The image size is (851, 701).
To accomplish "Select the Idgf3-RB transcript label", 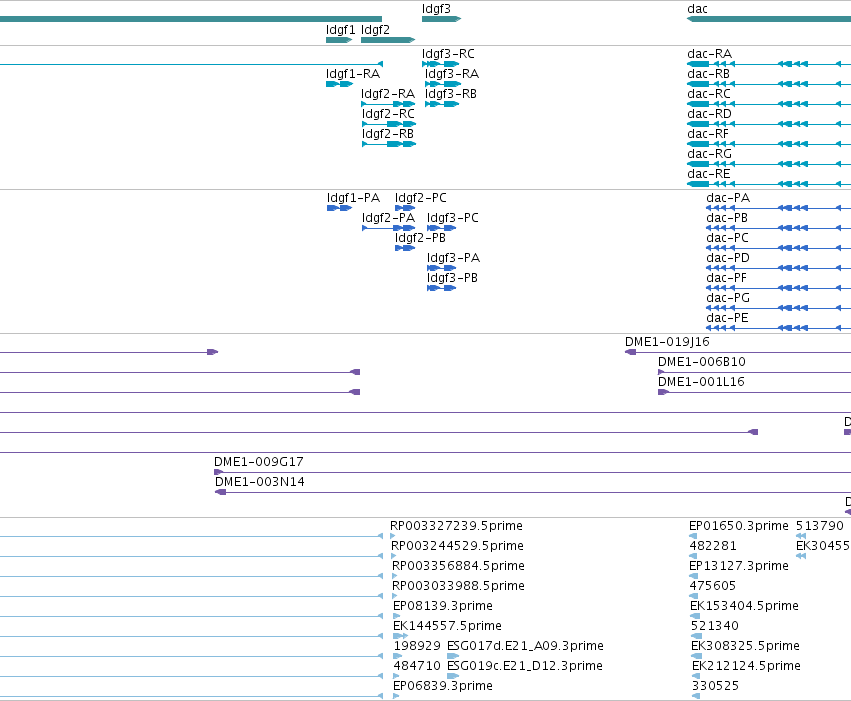I will pos(451,94).
